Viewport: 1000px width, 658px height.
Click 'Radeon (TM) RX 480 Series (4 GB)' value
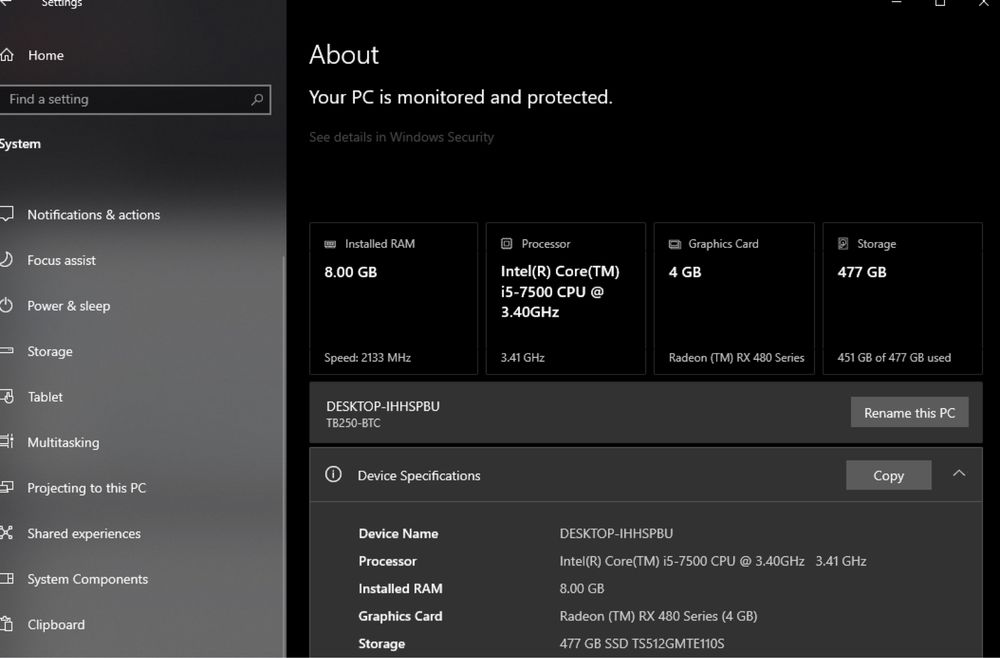click(x=658, y=616)
